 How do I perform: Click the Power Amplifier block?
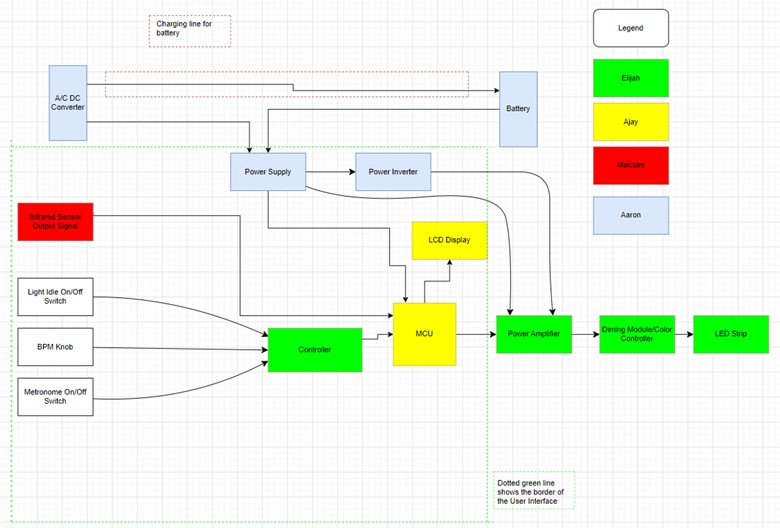tap(533, 333)
